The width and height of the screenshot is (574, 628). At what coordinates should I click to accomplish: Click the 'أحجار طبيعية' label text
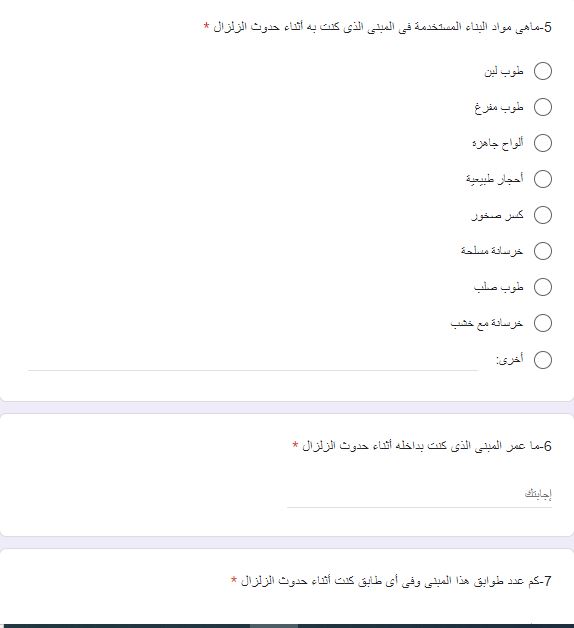[x=495, y=179]
